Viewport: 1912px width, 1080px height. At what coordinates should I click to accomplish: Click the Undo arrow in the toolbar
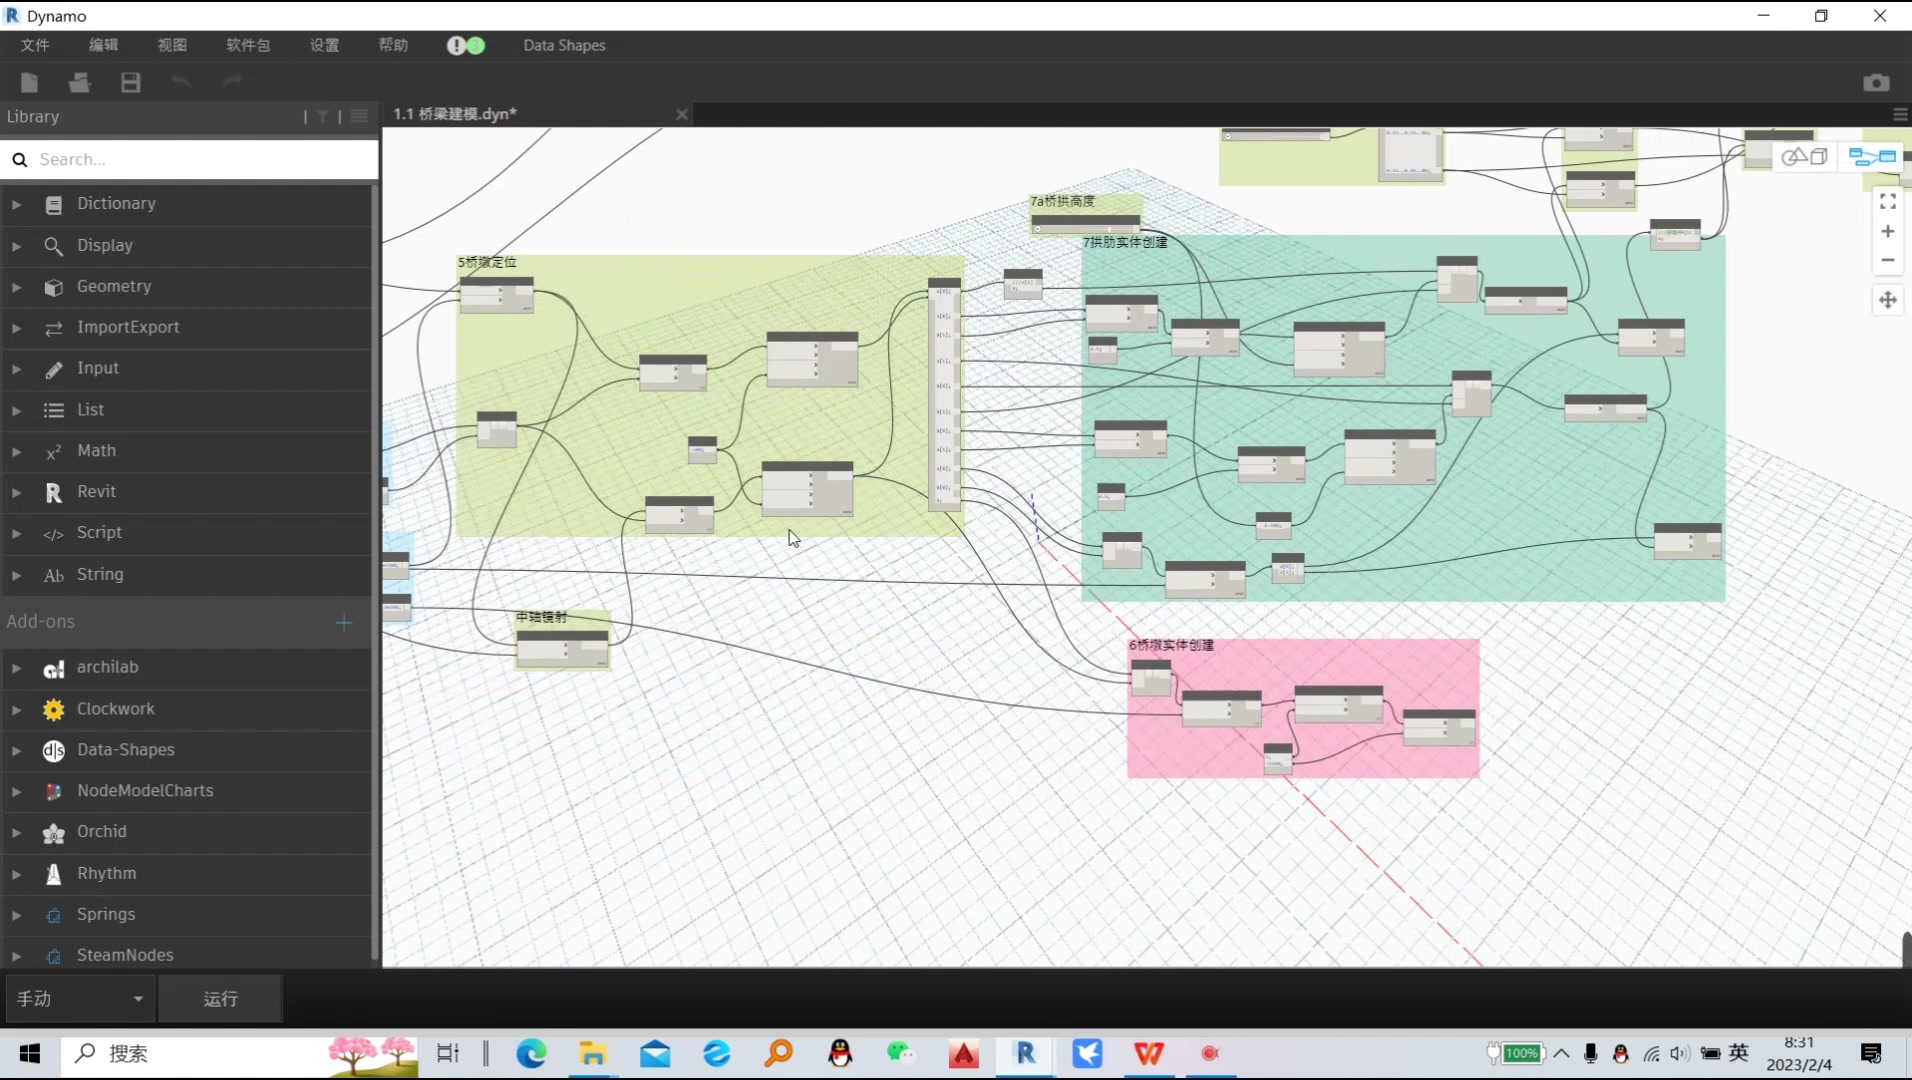click(x=181, y=82)
